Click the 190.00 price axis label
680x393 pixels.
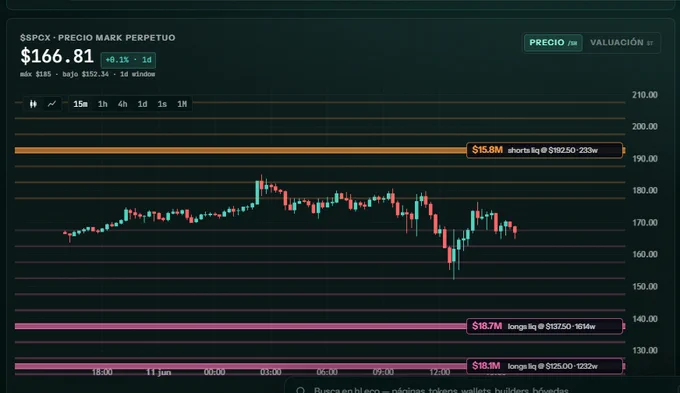pyautogui.click(x=644, y=159)
